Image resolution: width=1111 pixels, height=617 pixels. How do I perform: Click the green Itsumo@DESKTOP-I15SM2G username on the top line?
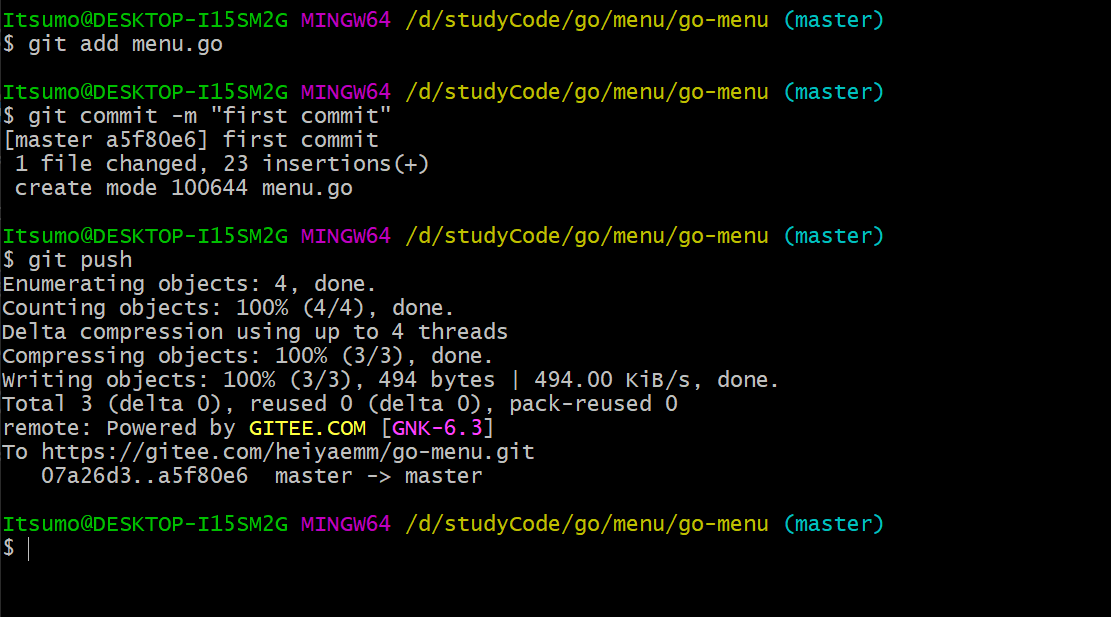coord(145,20)
